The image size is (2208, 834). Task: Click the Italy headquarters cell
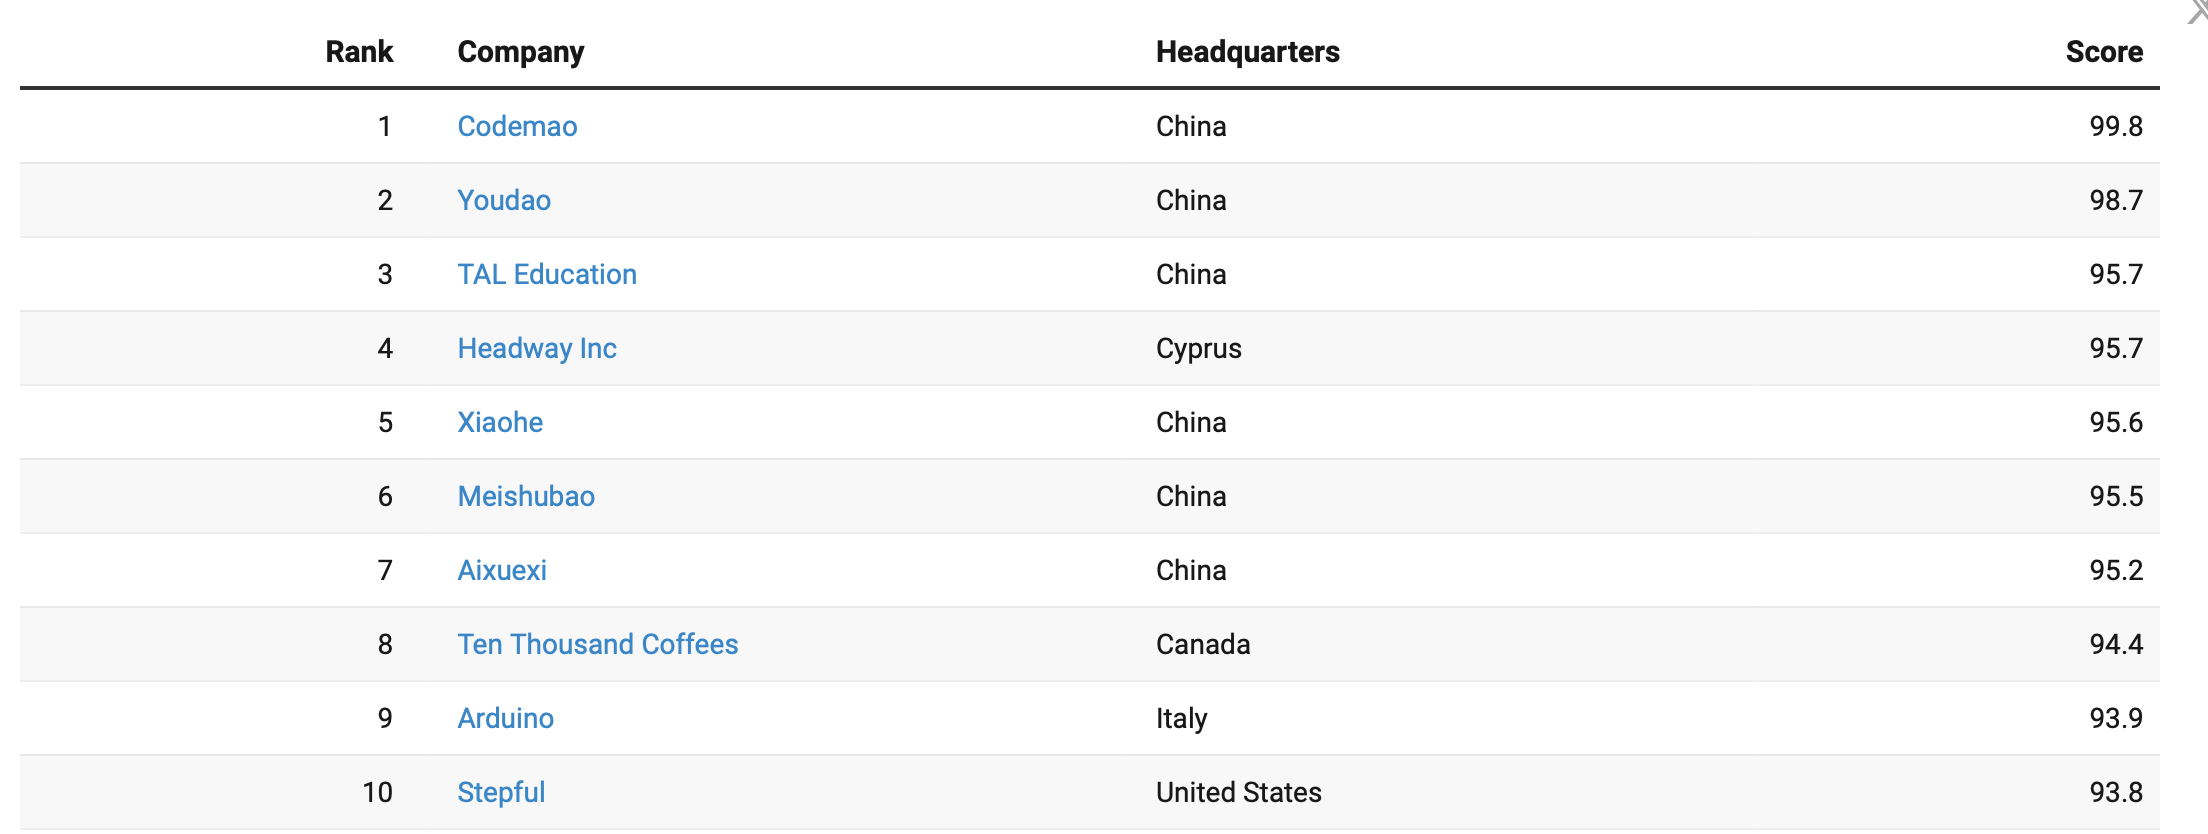point(1182,718)
